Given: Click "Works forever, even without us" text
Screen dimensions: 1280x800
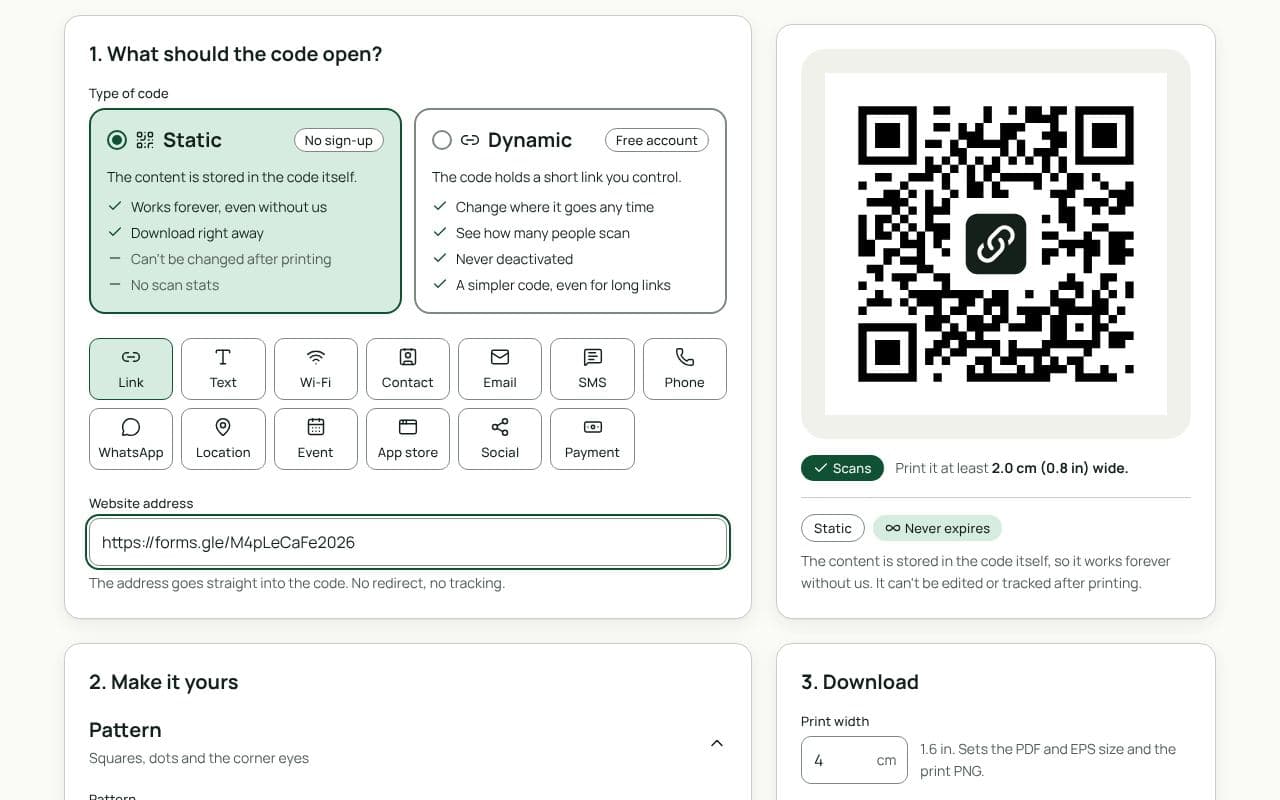Looking at the screenshot, I should pyautogui.click(x=229, y=207).
